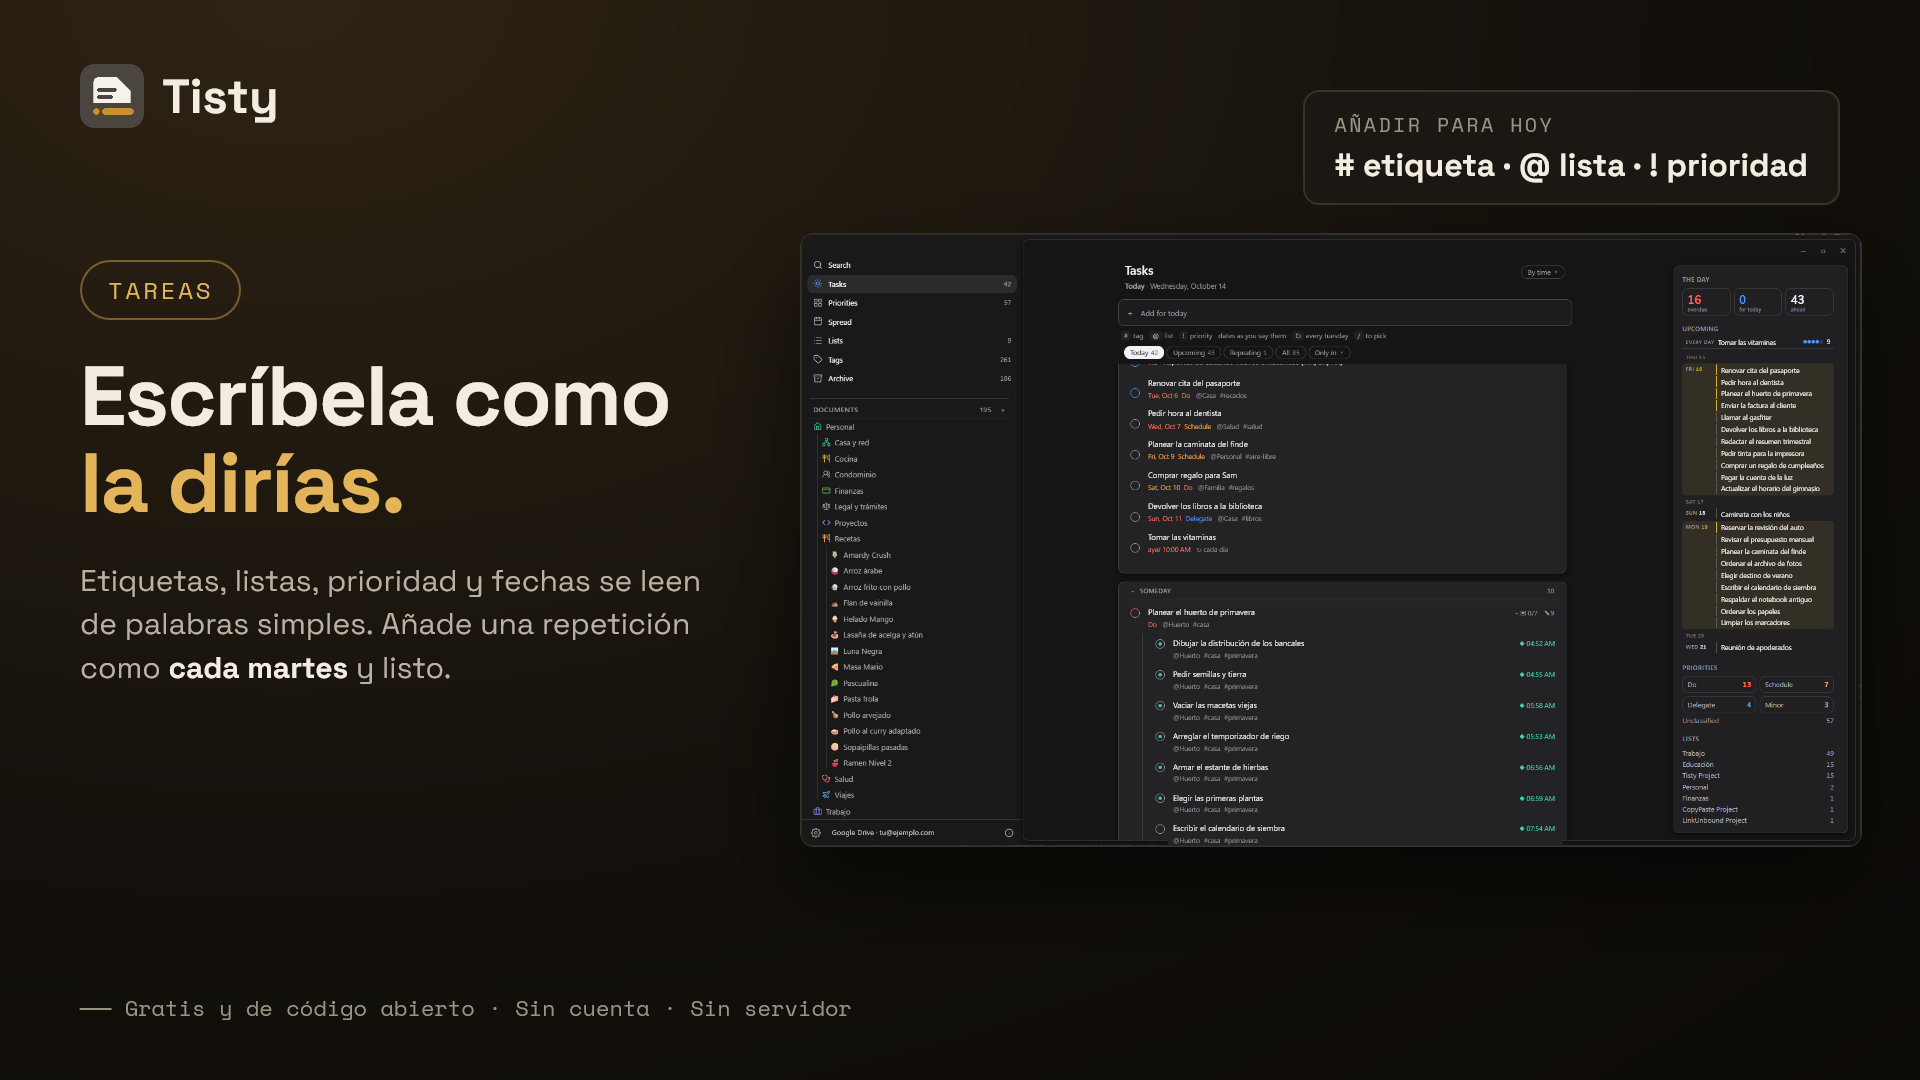Viewport: 1920px width, 1080px height.
Task: Click the Archive box icon
Action: coord(818,379)
